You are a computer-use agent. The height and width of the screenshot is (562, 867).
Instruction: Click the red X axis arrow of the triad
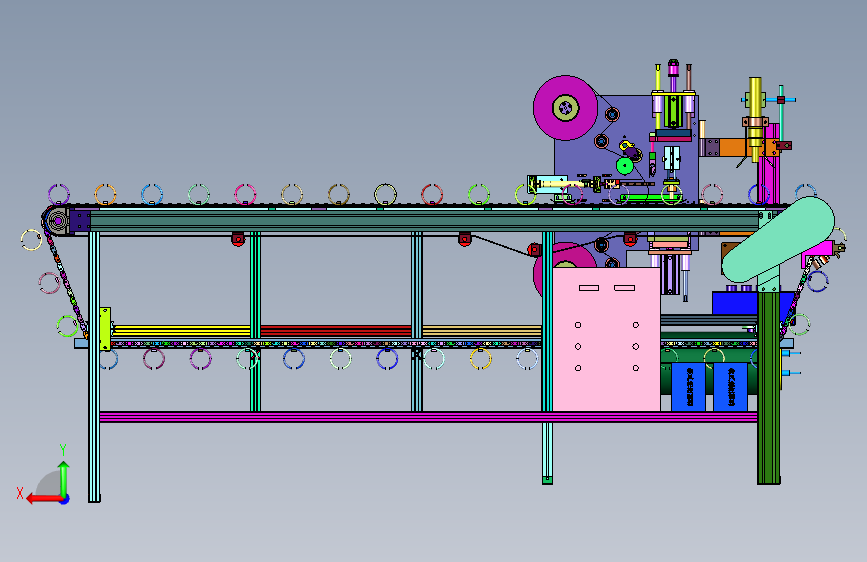pos(44,499)
